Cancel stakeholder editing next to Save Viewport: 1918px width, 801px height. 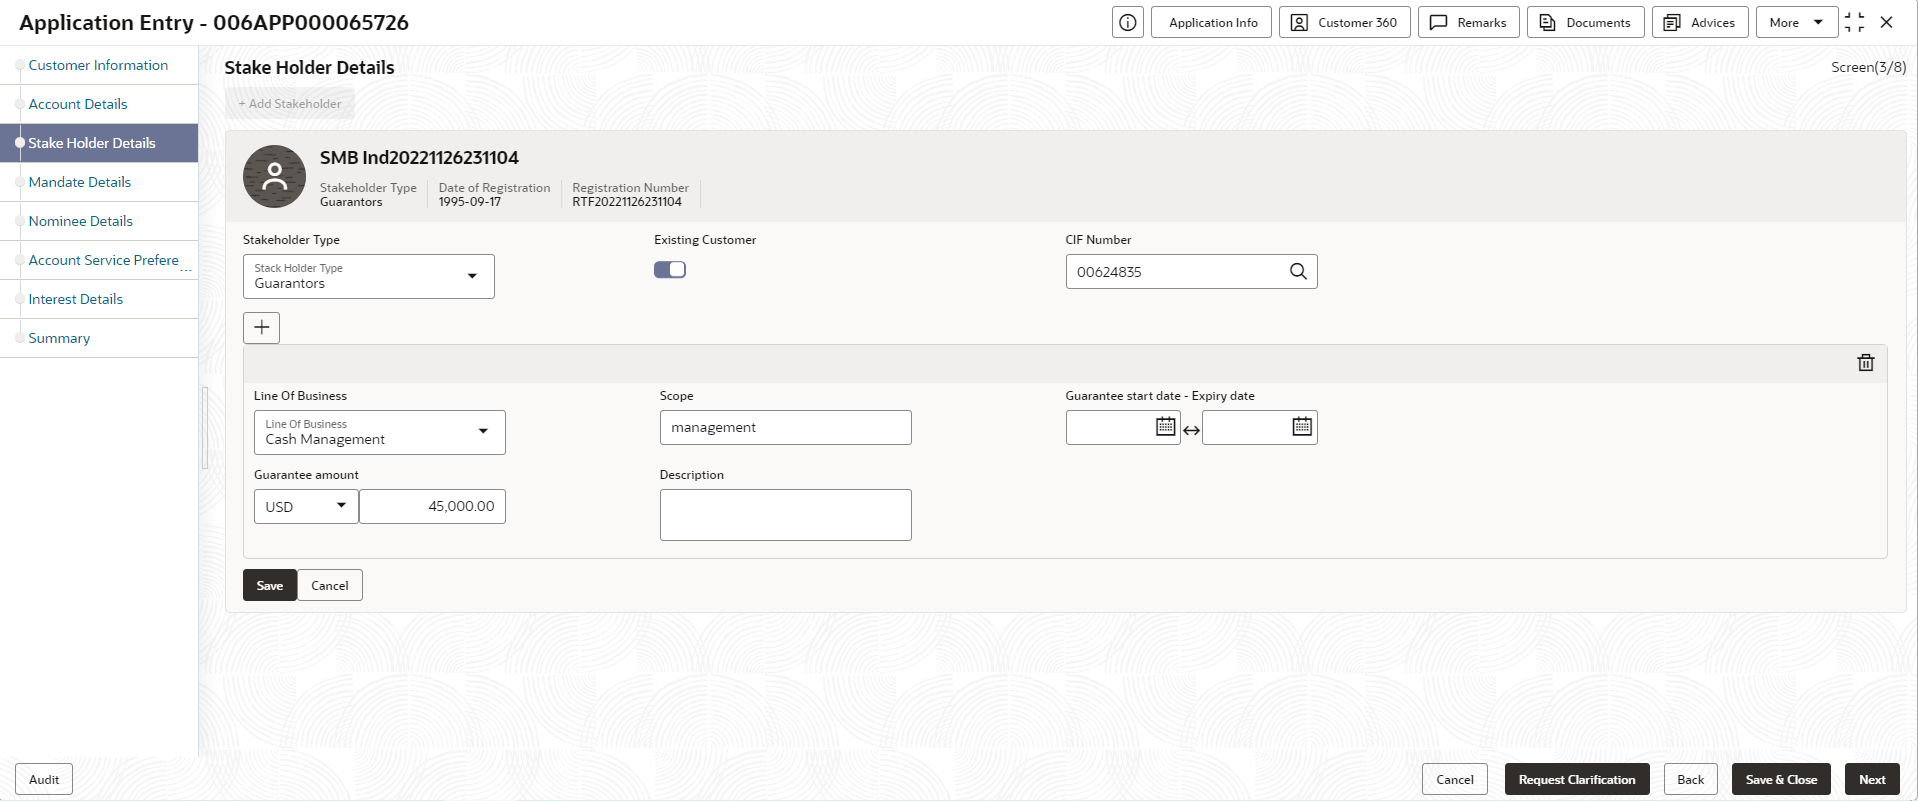tap(330, 586)
